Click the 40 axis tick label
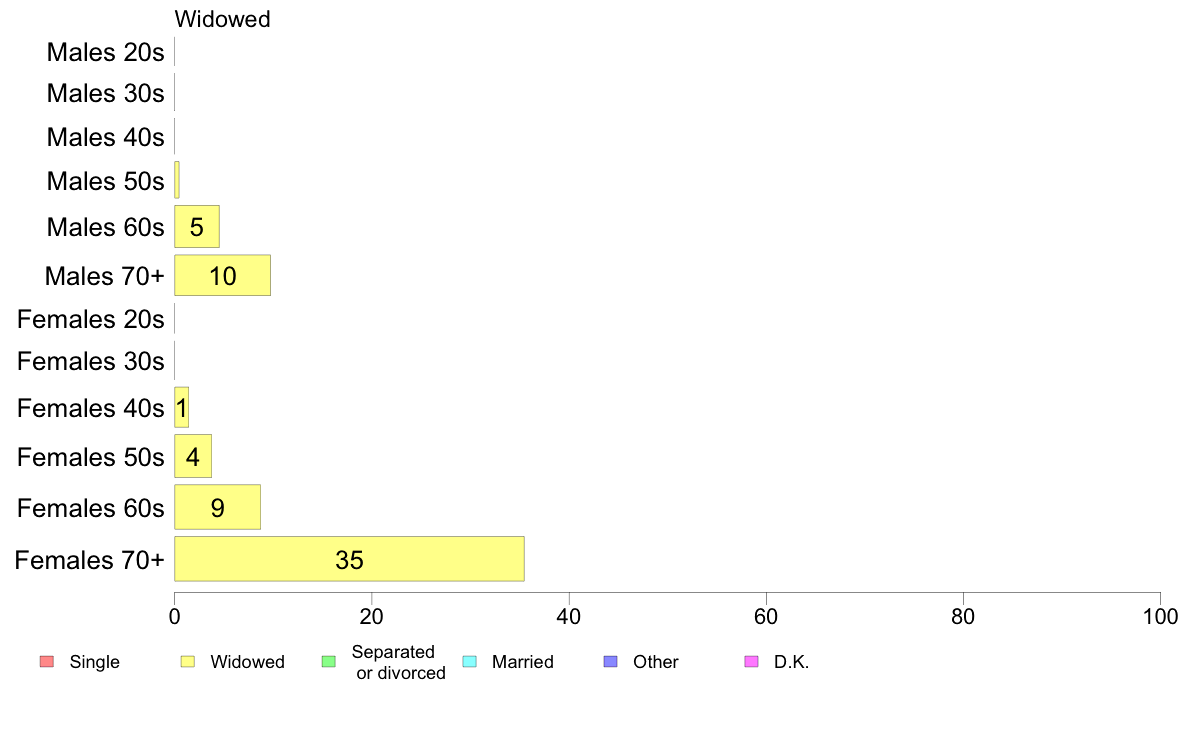The width and height of the screenshot is (1188, 736). (568, 617)
